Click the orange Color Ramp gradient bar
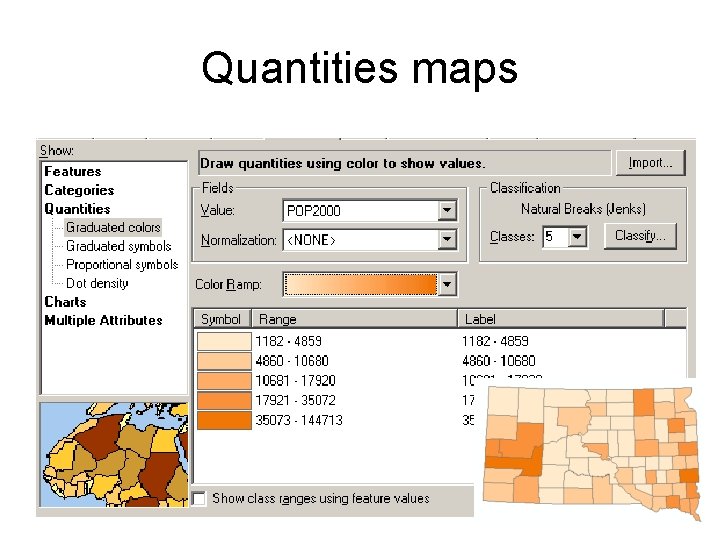Viewport: 720px width, 540px height. (361, 284)
